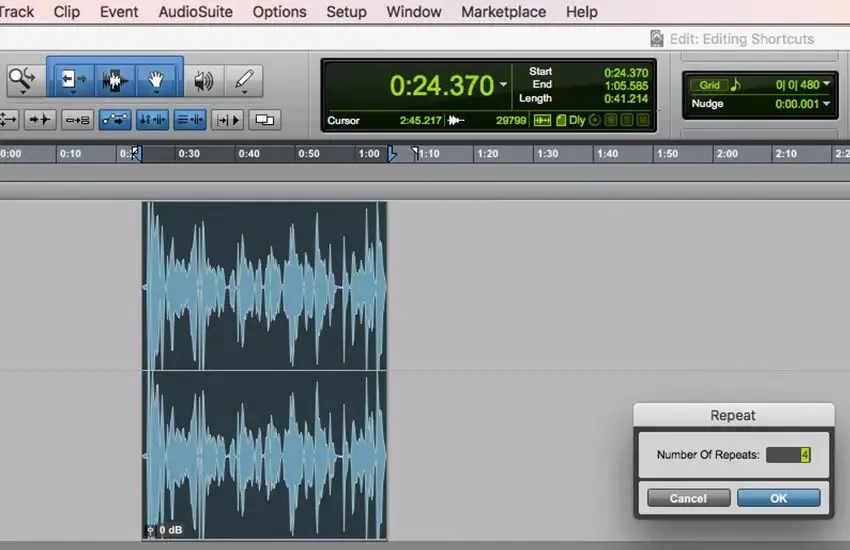Image resolution: width=850 pixels, height=550 pixels.
Task: Toggle Link Timeline and Edit Selection
Action: (153, 120)
